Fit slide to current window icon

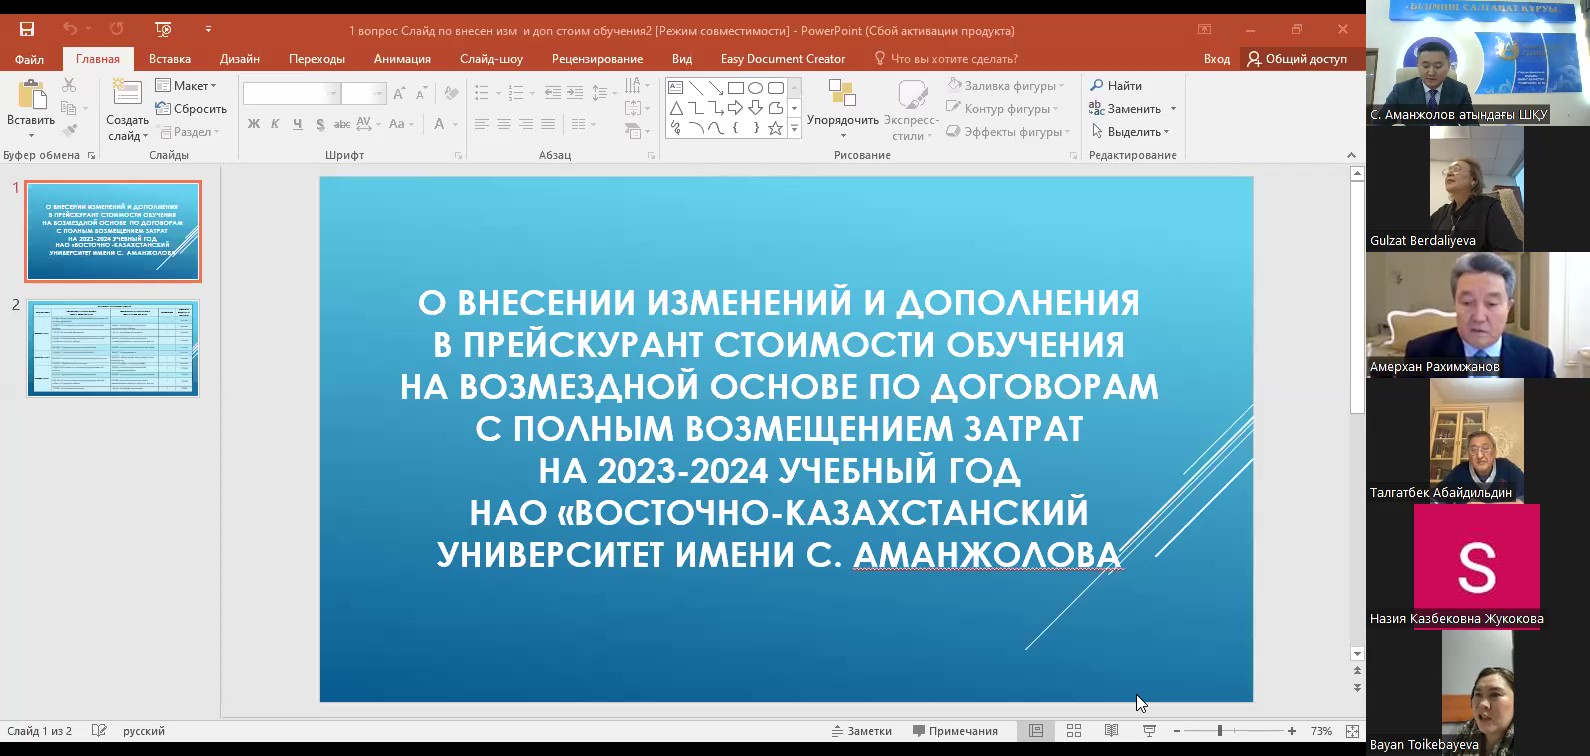click(1352, 731)
